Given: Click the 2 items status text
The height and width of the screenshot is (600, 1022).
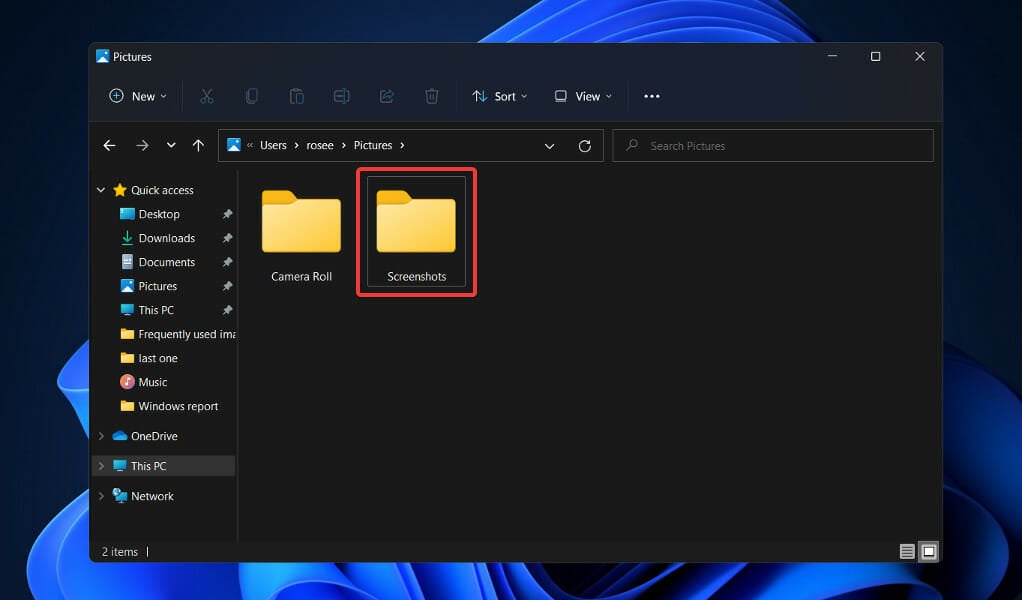Looking at the screenshot, I should pos(120,552).
